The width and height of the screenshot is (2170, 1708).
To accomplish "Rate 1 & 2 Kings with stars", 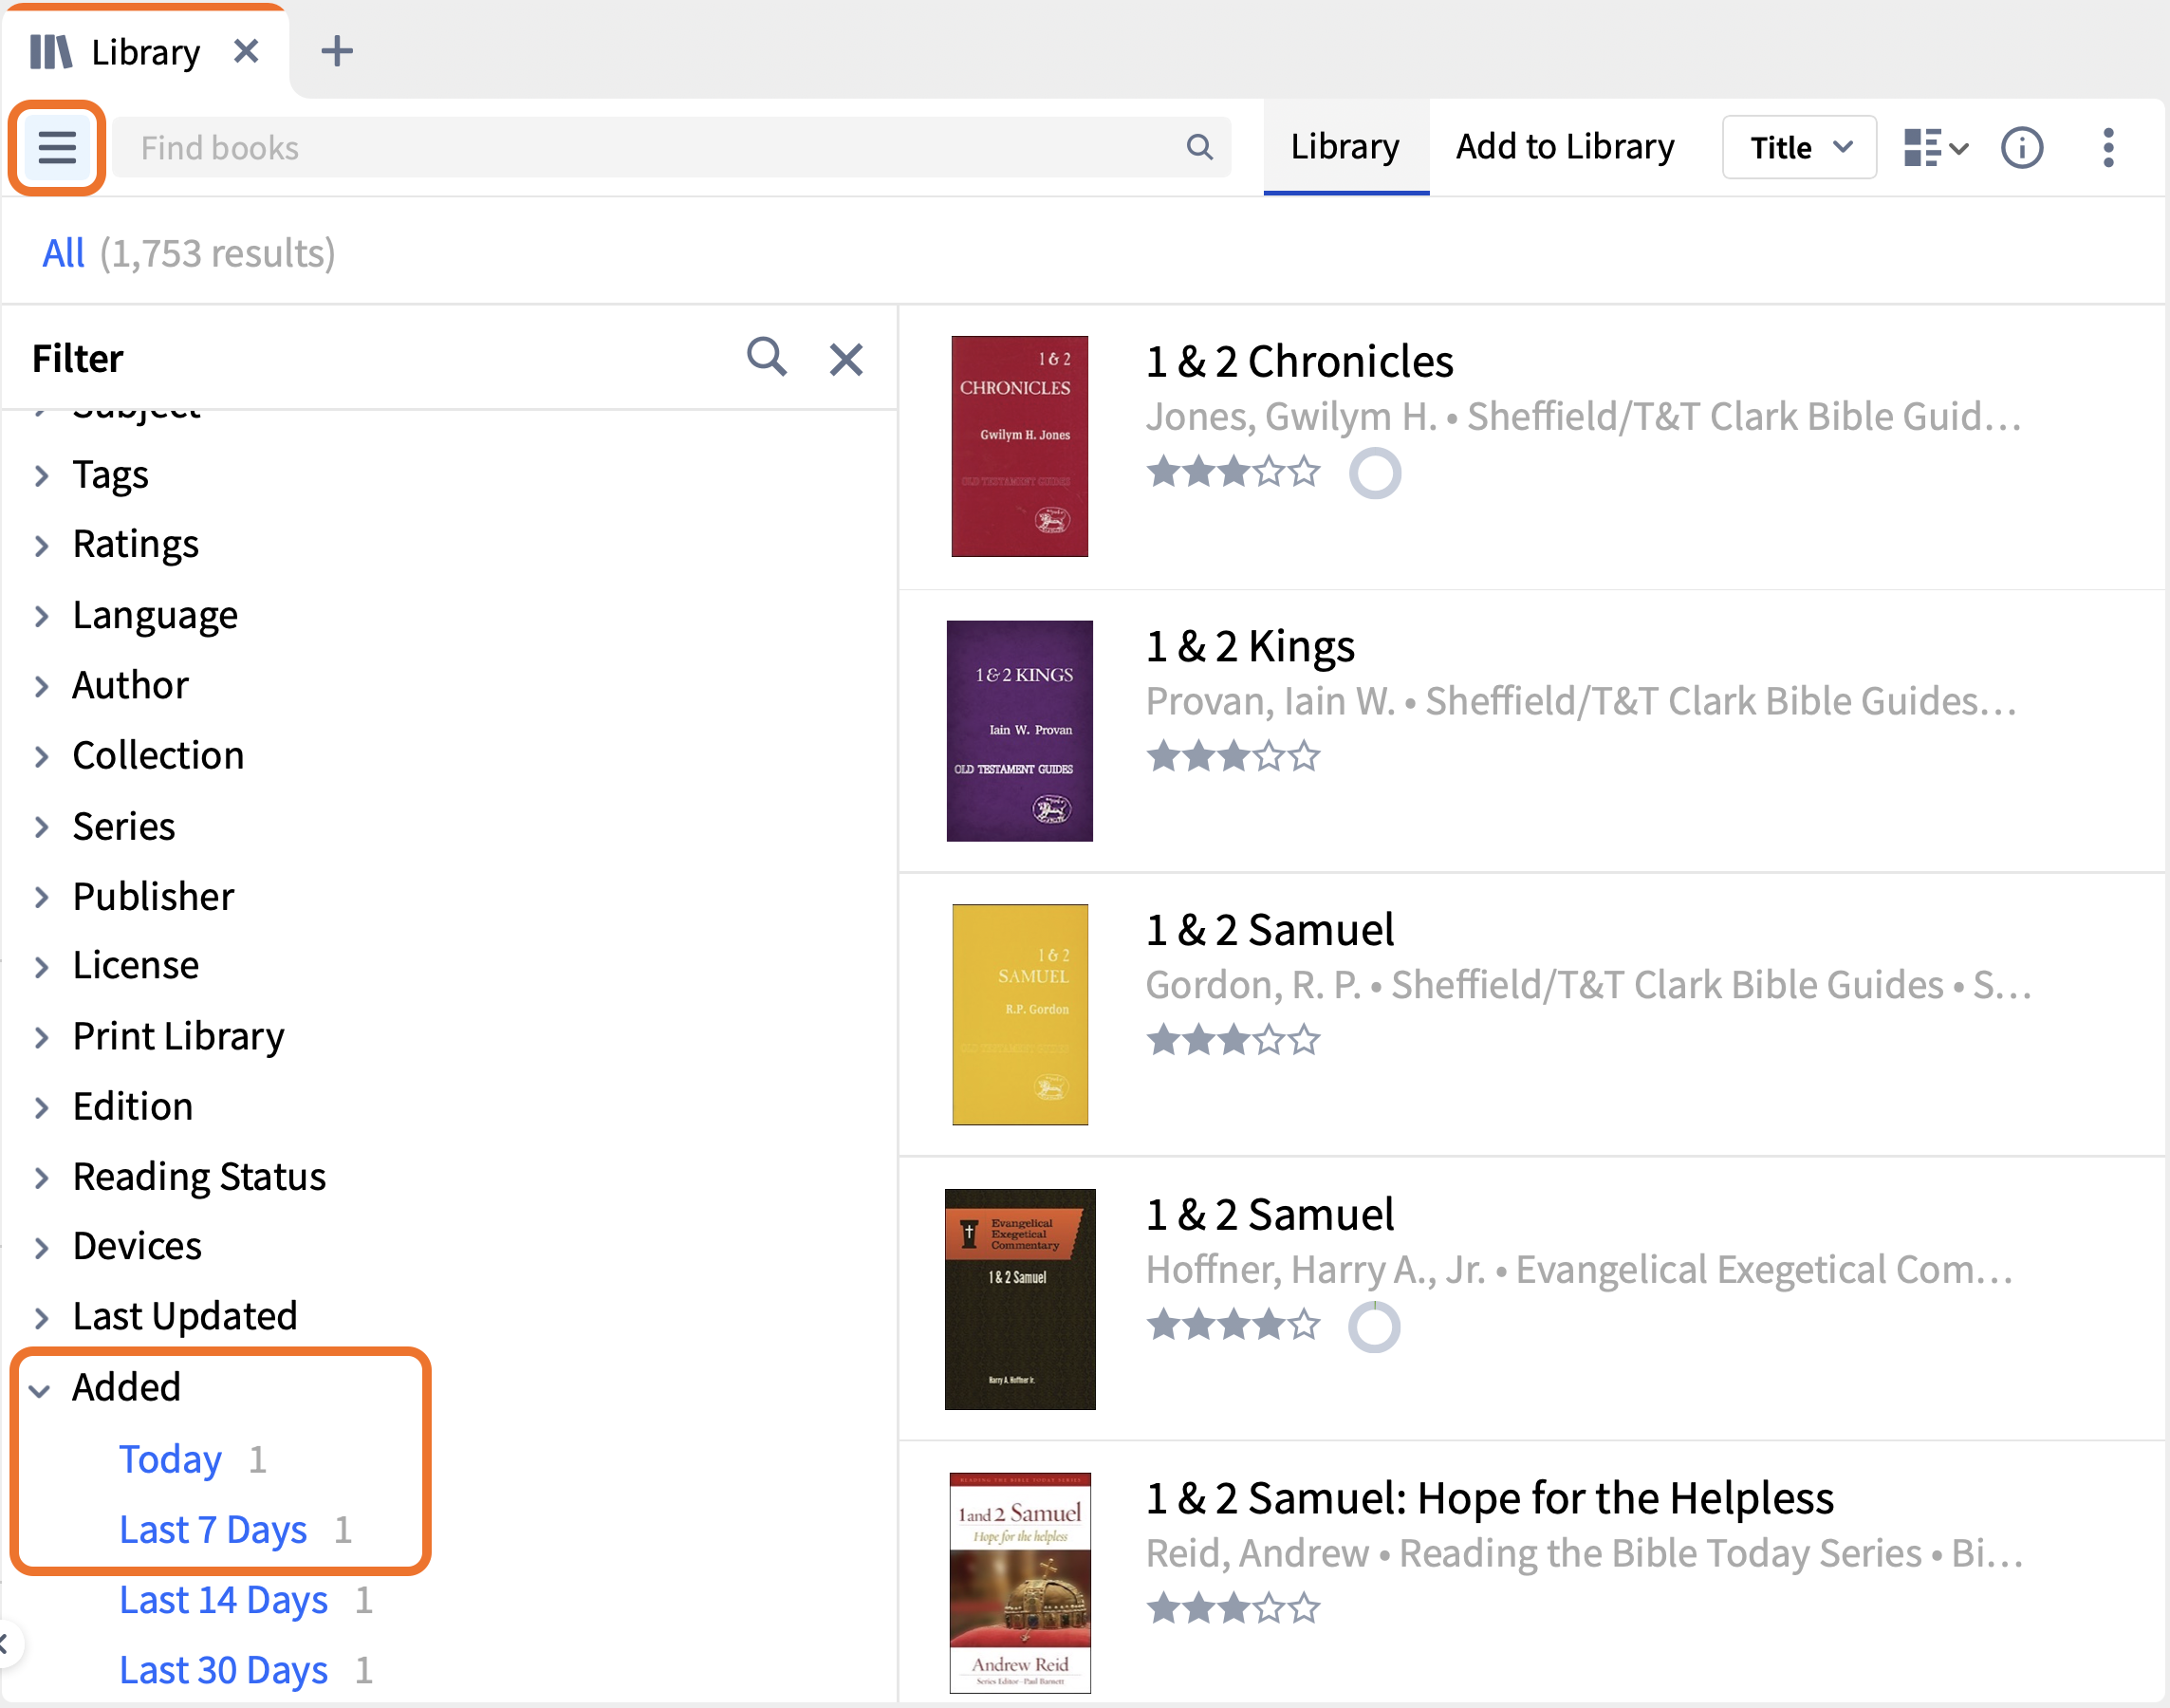I will click(1233, 757).
